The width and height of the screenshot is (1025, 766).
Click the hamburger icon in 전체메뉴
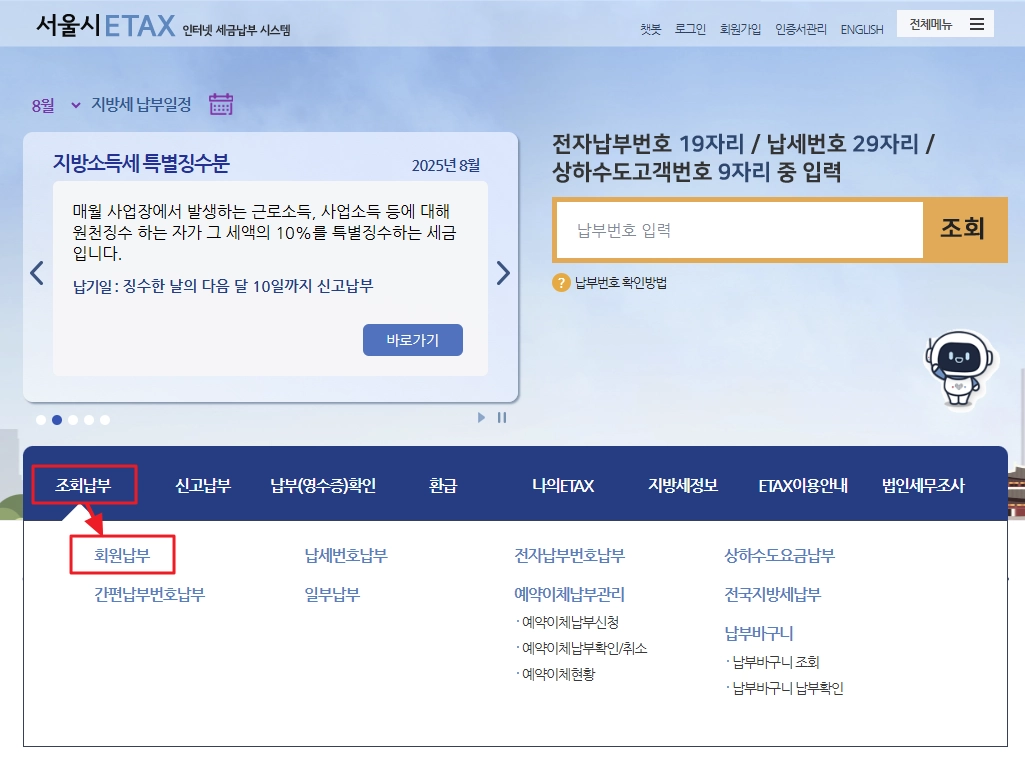click(977, 24)
